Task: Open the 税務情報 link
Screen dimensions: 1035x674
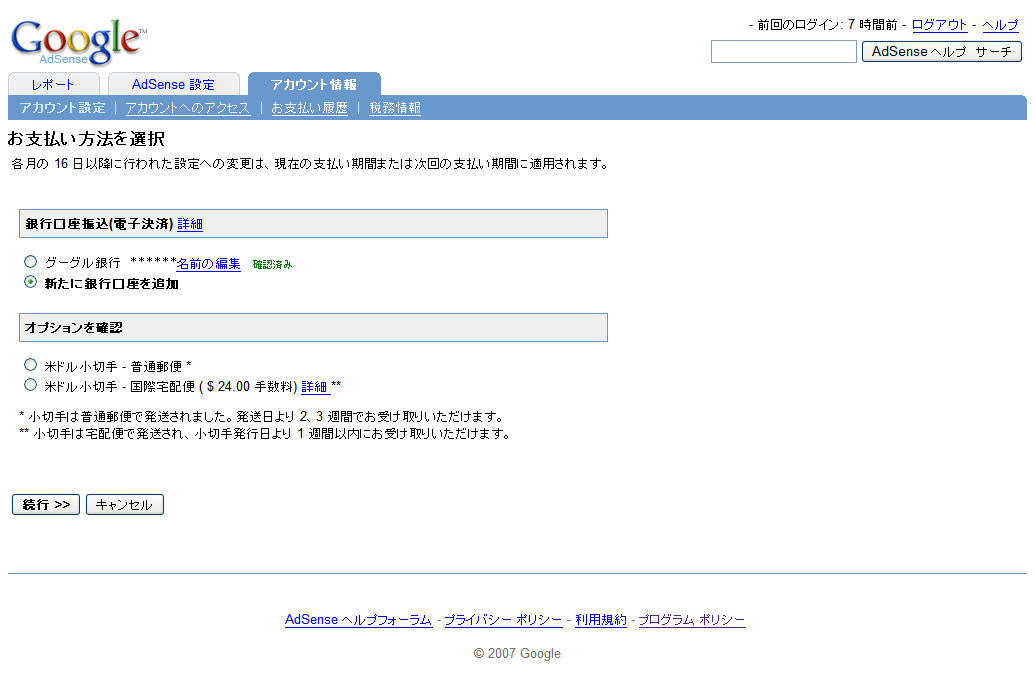Action: [395, 108]
